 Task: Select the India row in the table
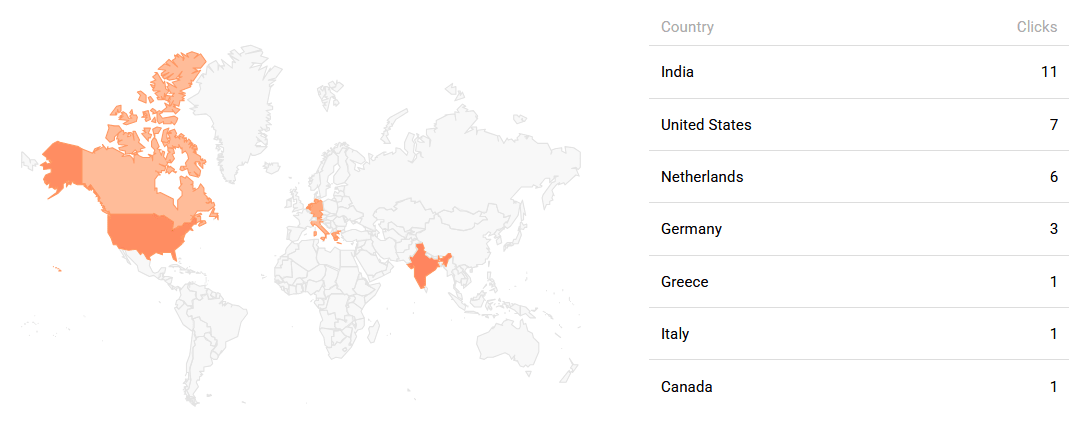click(677, 72)
